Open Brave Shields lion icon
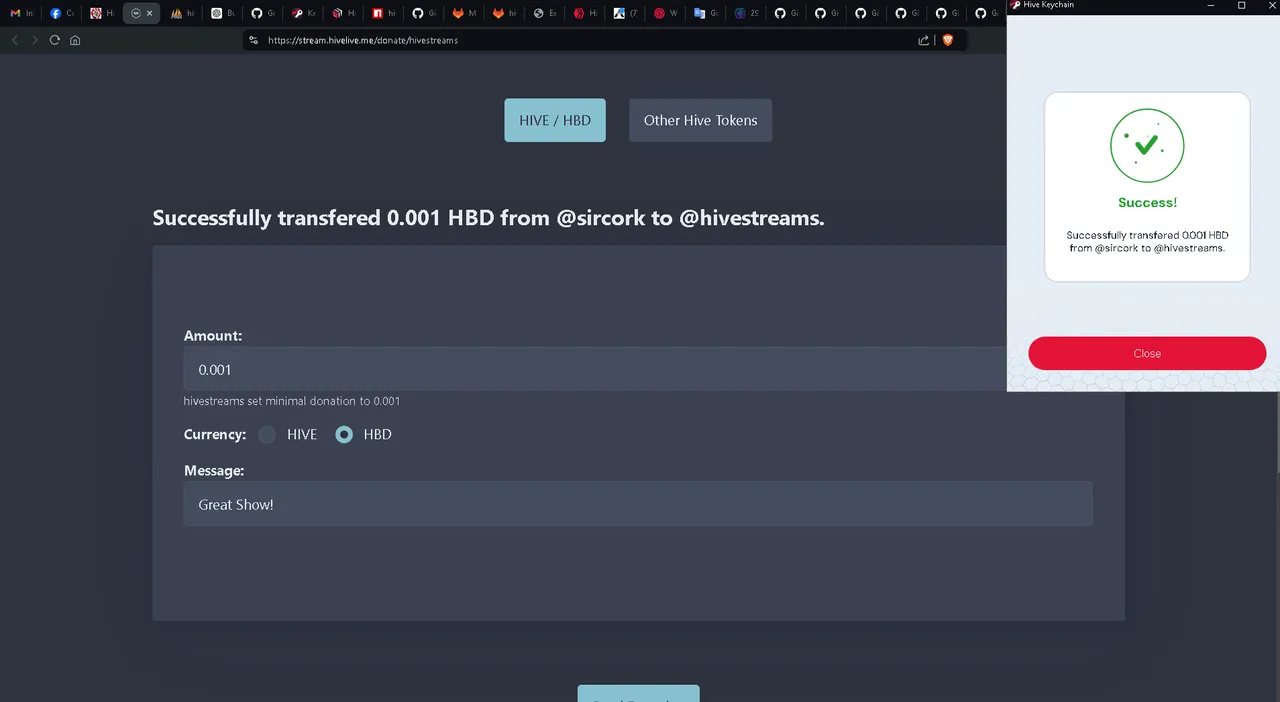Image resolution: width=1280 pixels, height=702 pixels. tap(948, 40)
